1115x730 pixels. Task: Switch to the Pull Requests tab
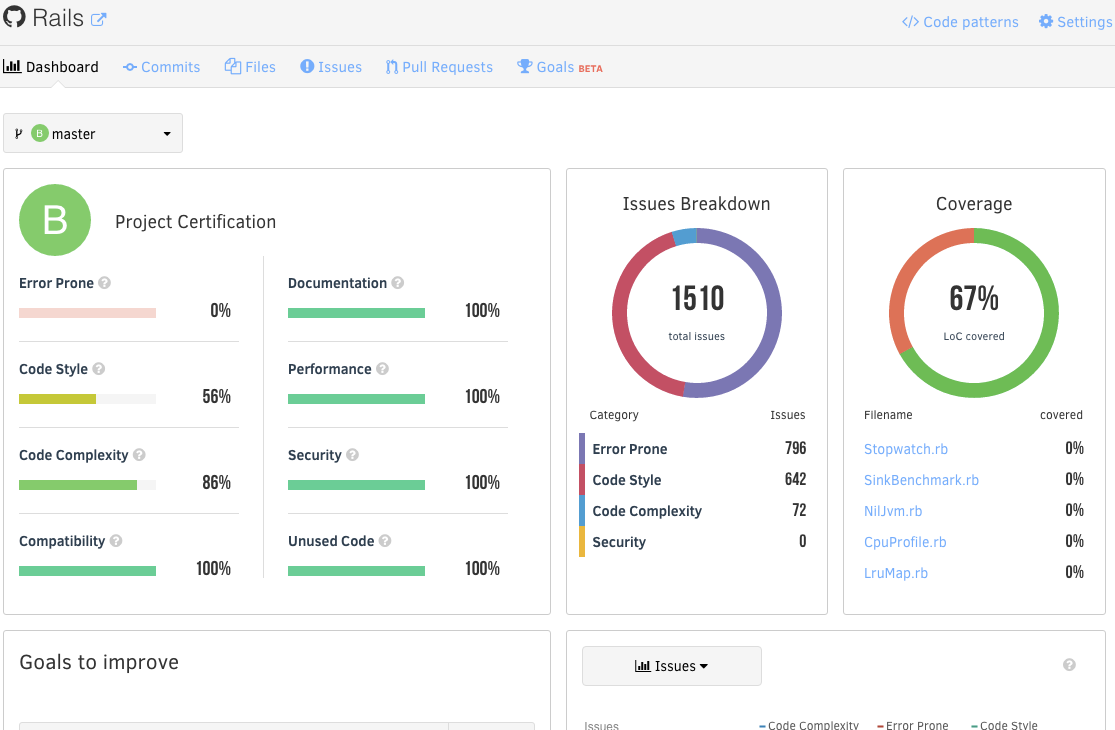pos(439,67)
